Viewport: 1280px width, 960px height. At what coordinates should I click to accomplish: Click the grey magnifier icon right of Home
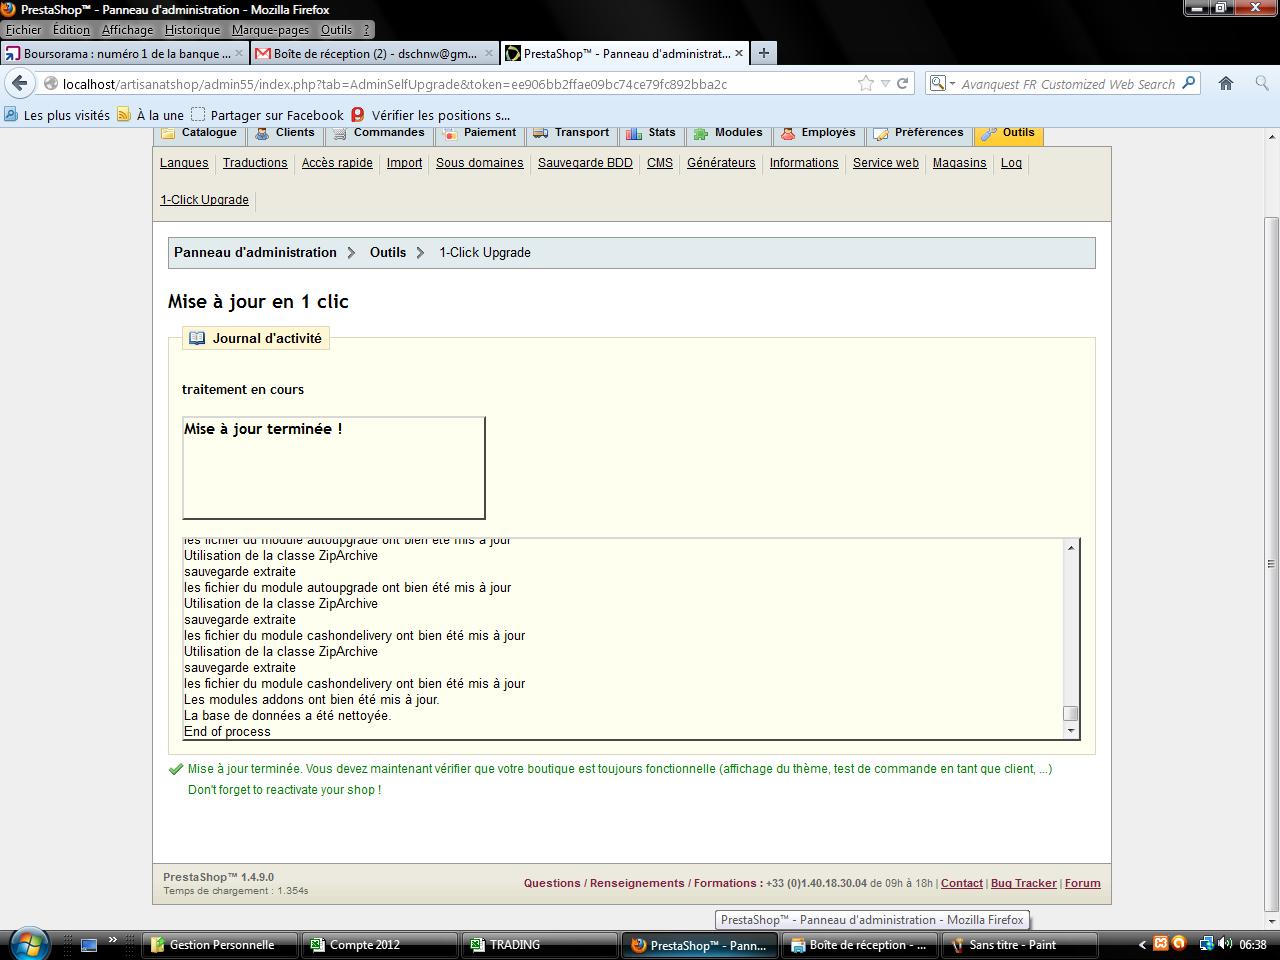tap(1262, 84)
